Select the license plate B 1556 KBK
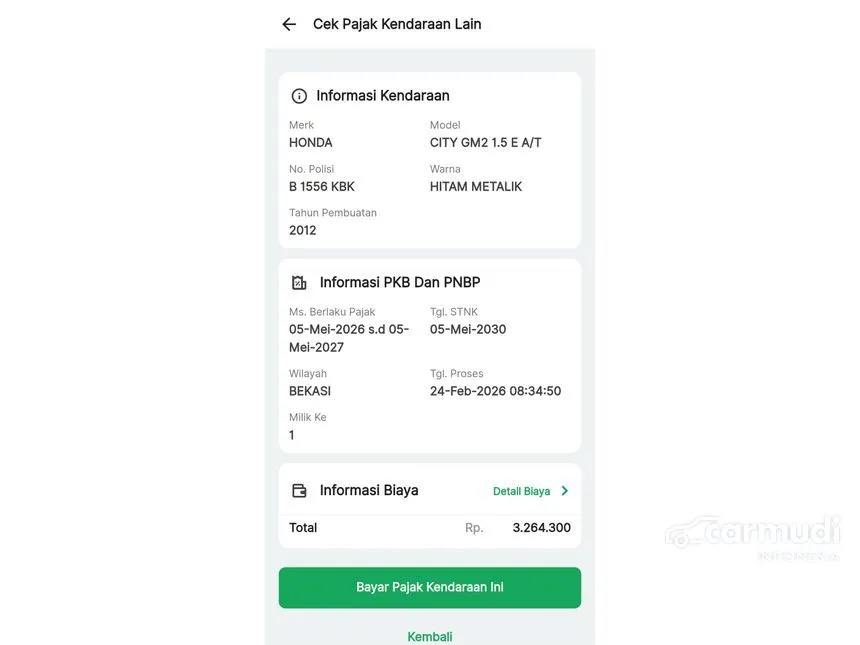Screen dimensions: 860x645 click(x=322, y=186)
